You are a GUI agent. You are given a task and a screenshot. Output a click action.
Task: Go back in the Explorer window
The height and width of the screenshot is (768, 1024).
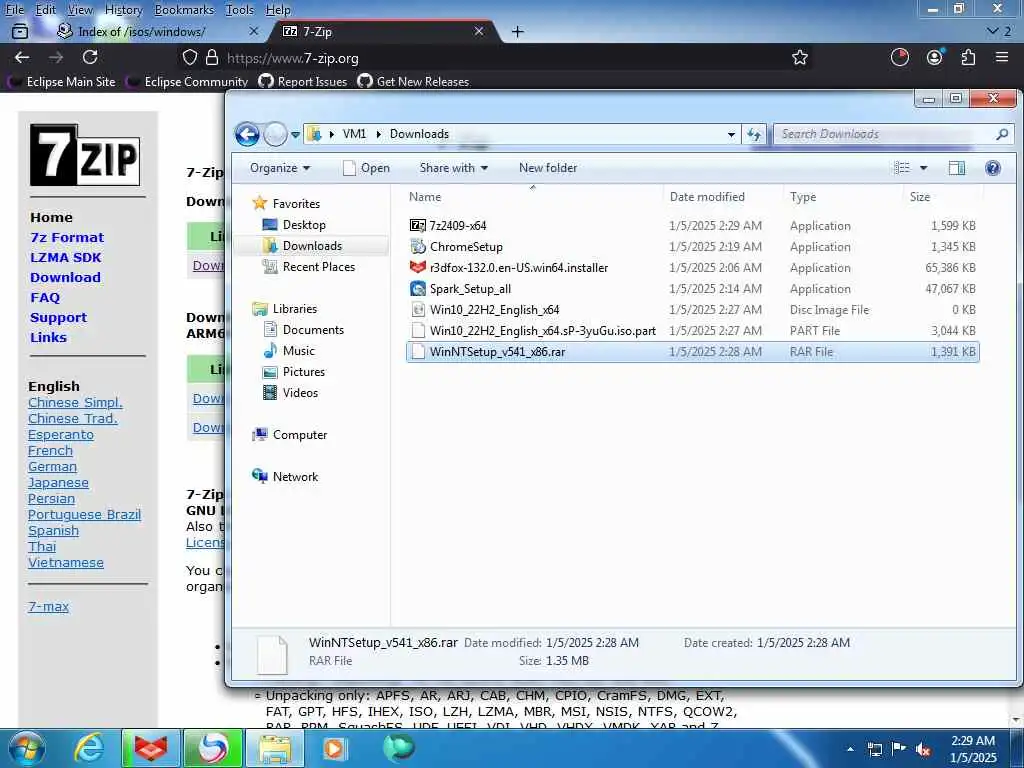pyautogui.click(x=247, y=135)
